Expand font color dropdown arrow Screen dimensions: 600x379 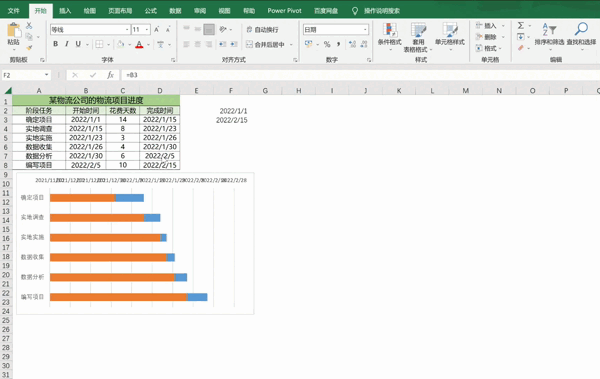coord(148,45)
